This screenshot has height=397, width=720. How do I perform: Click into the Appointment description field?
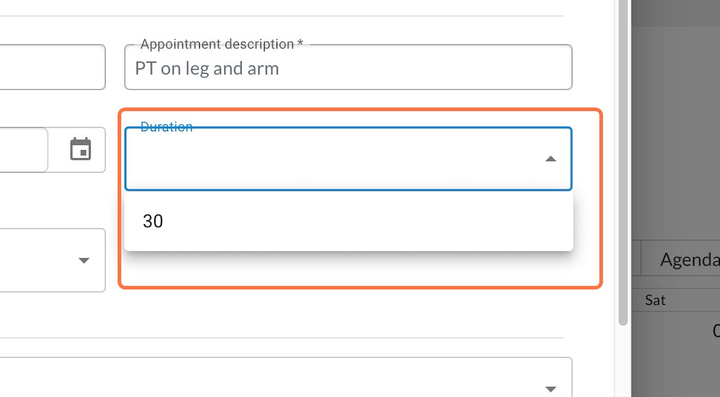pos(348,67)
